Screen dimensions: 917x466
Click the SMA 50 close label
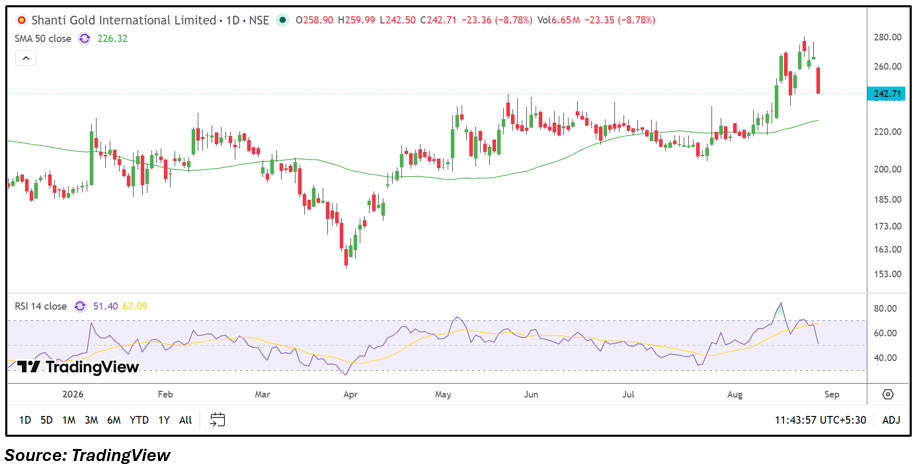[44, 39]
